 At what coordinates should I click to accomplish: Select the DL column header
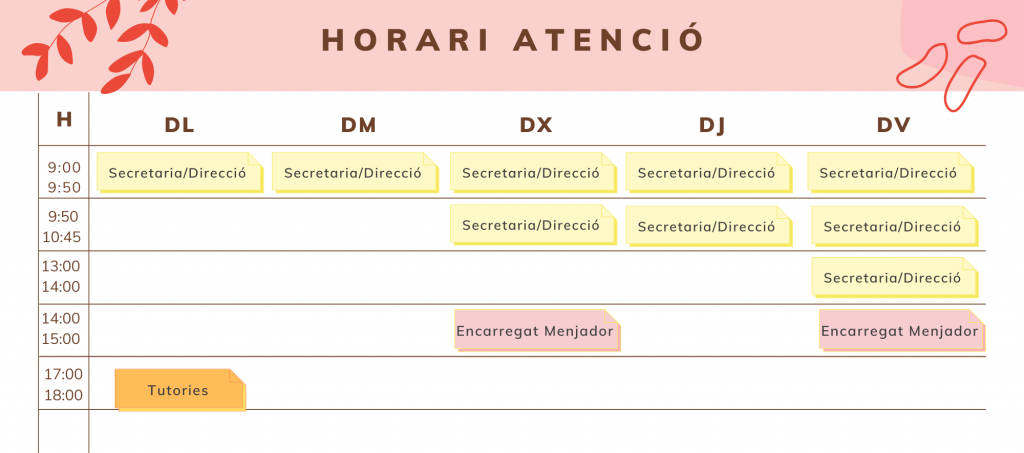(180, 125)
